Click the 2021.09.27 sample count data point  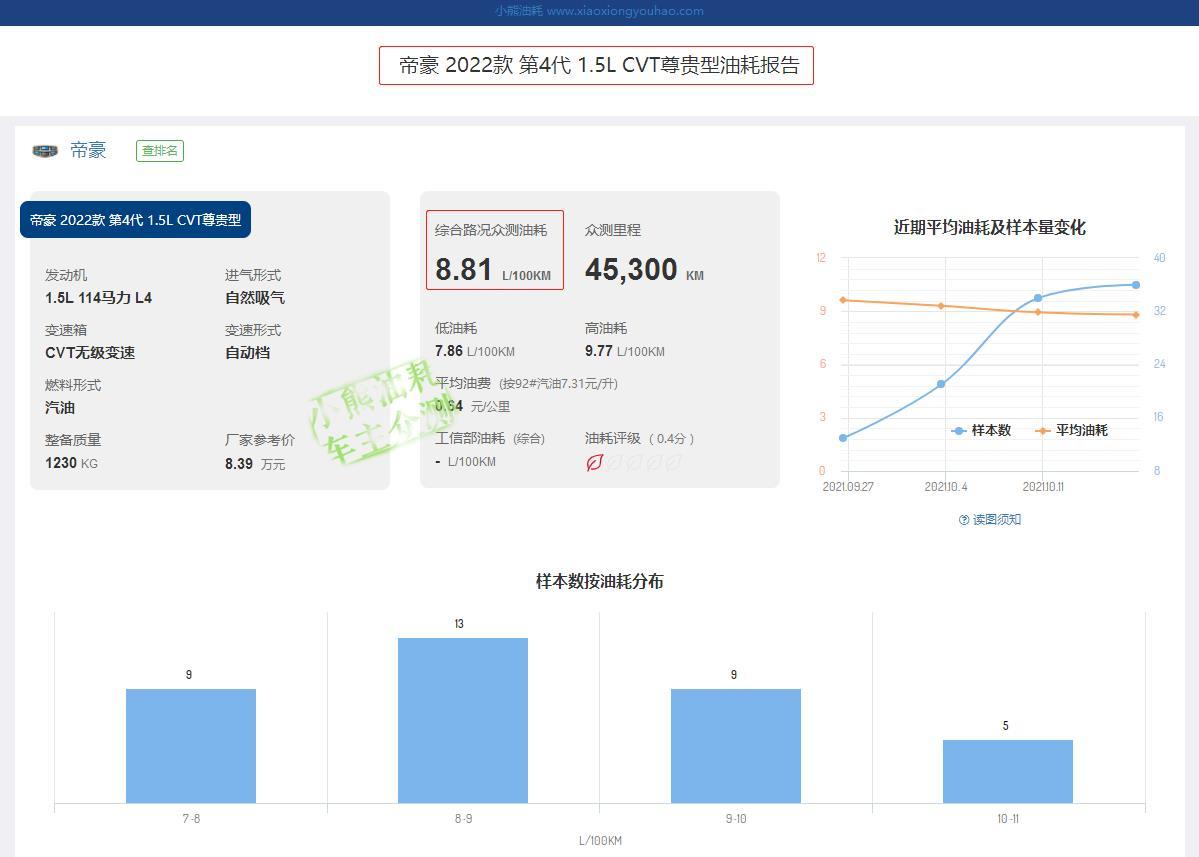click(843, 438)
